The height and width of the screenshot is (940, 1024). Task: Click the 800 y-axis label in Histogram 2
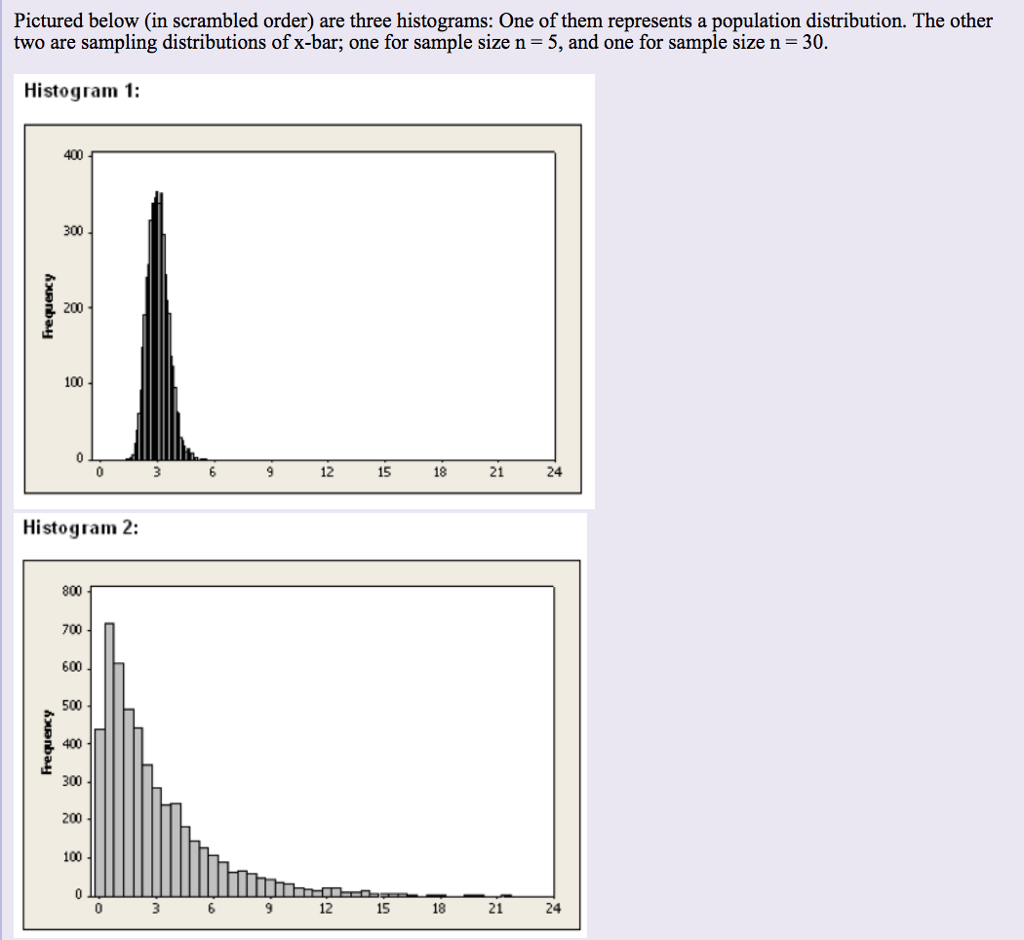click(72, 591)
